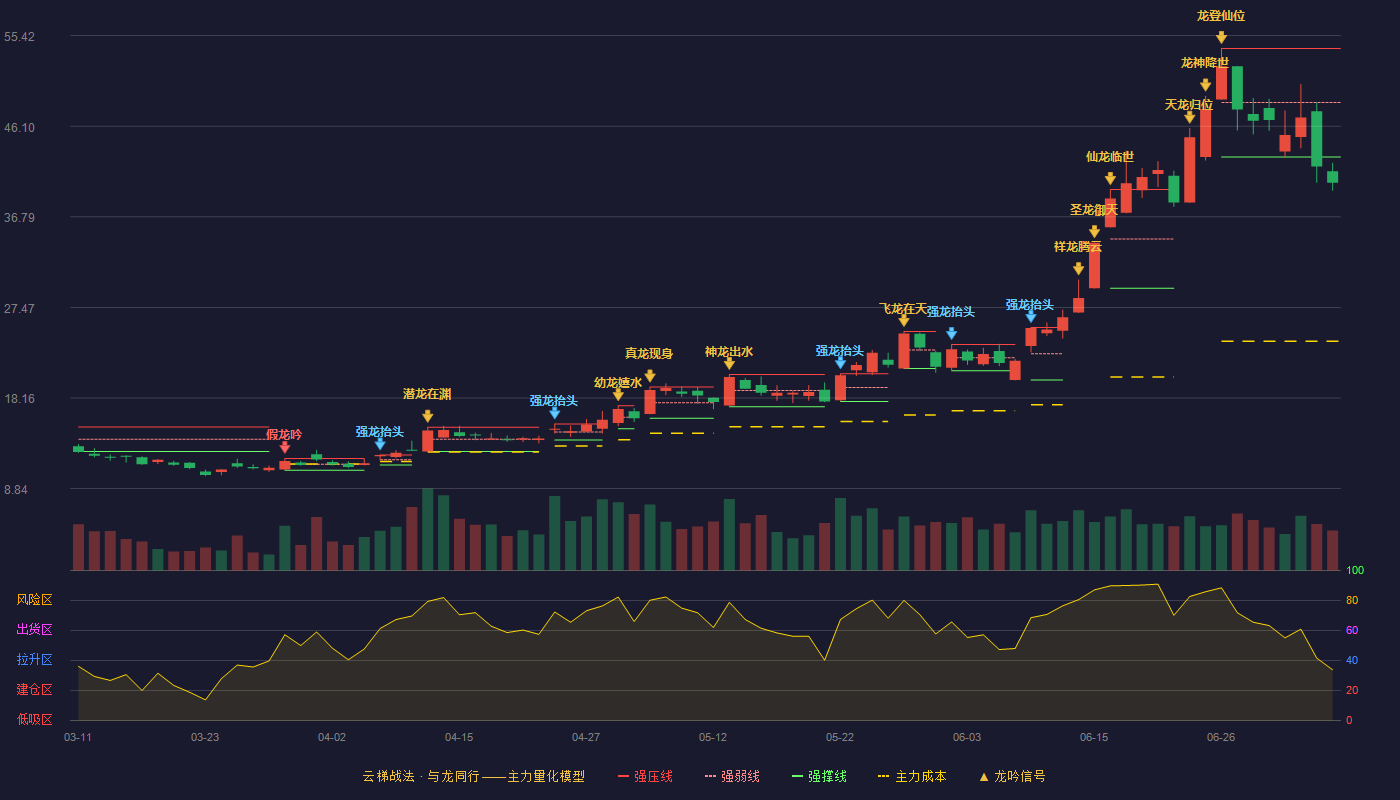Click the 真龙现身 signal arrow
Image resolution: width=1400 pixels, height=800 pixels.
650,376
